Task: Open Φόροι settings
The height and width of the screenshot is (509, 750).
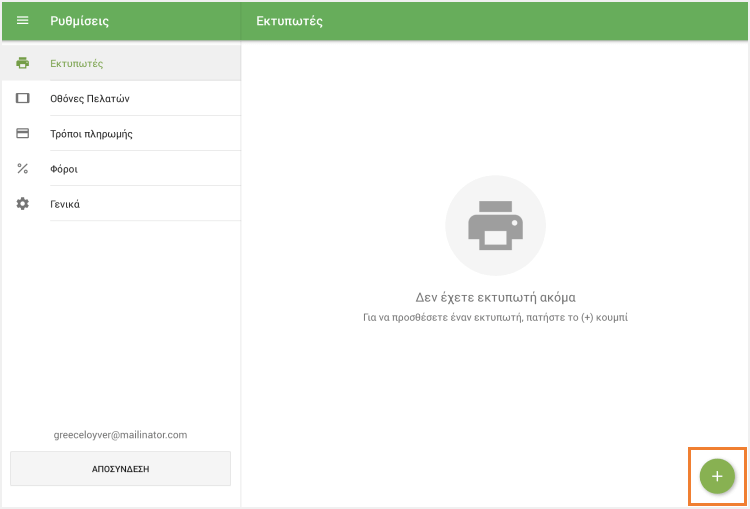Action: click(x=121, y=168)
